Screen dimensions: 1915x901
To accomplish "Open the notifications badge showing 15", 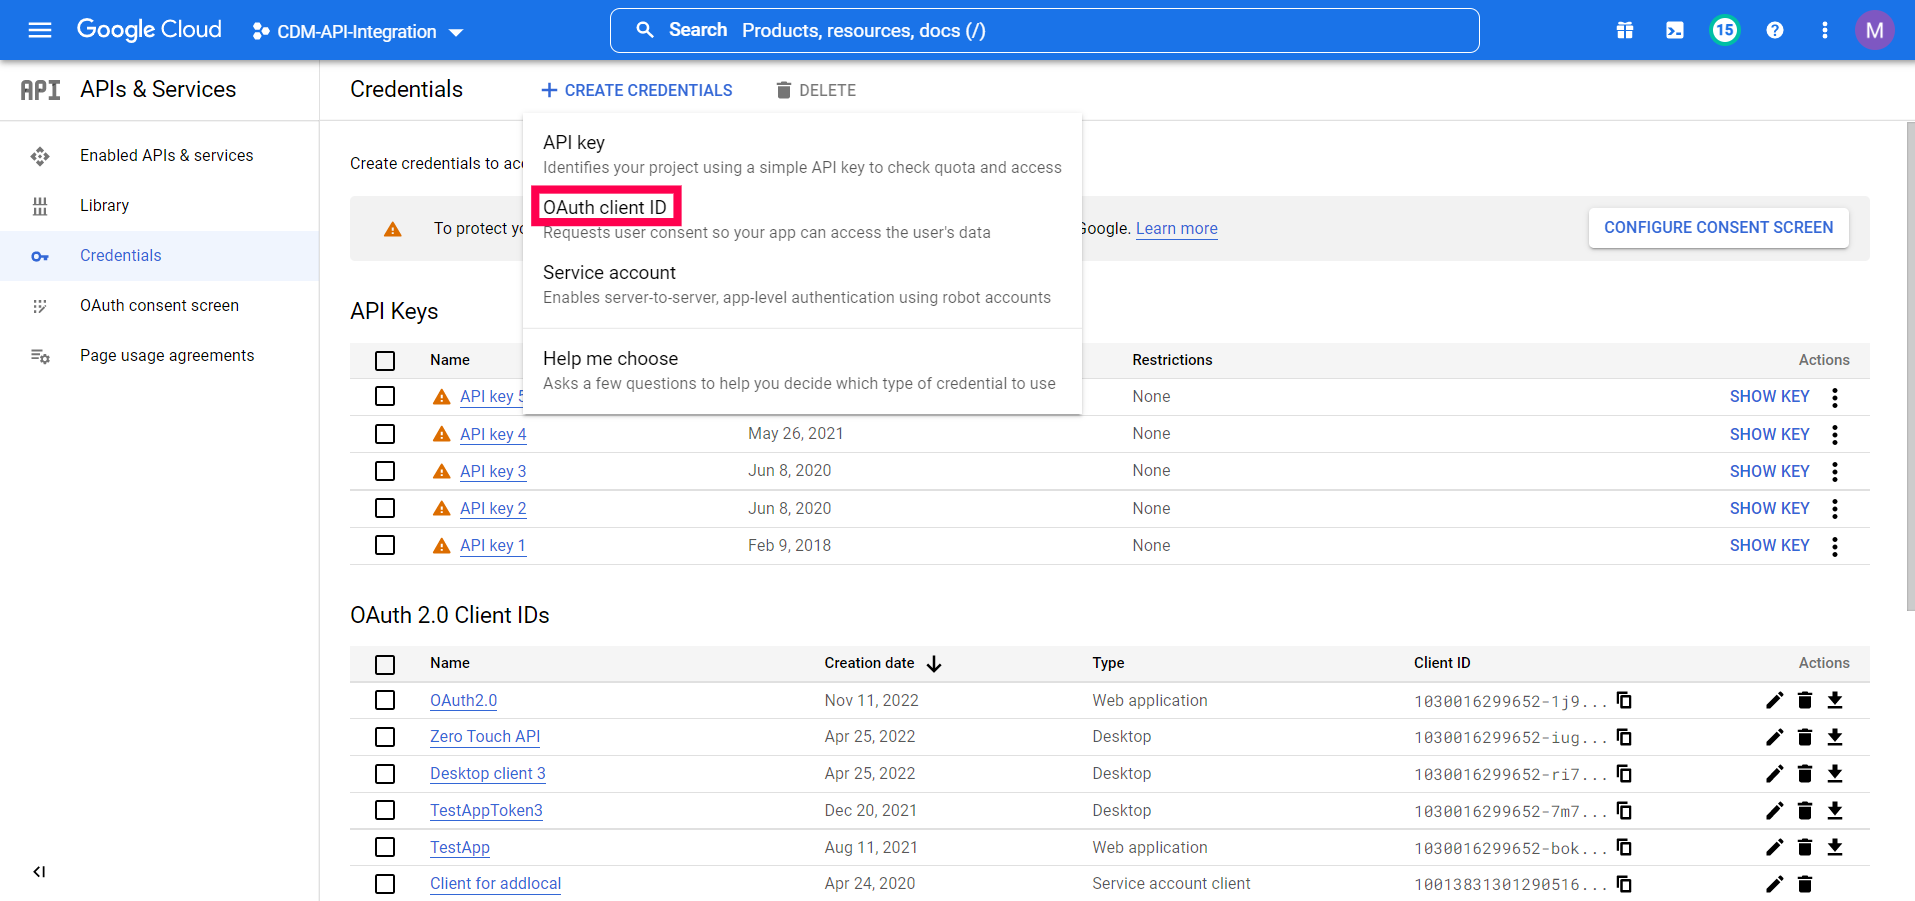I will point(1725,30).
